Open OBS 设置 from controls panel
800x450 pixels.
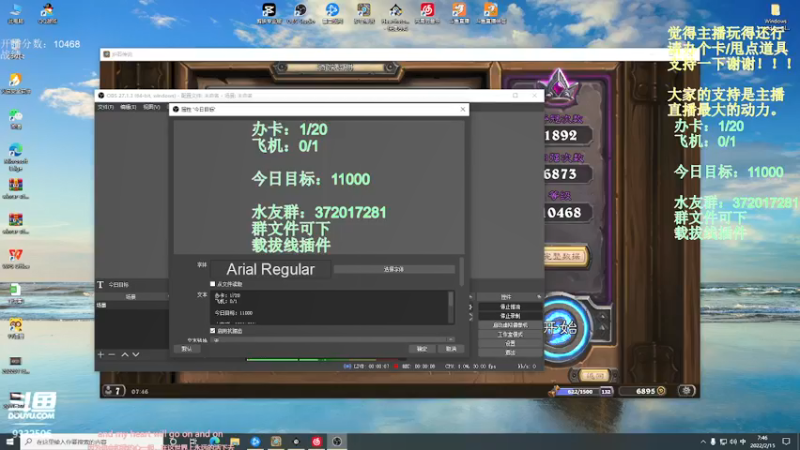click(510, 343)
